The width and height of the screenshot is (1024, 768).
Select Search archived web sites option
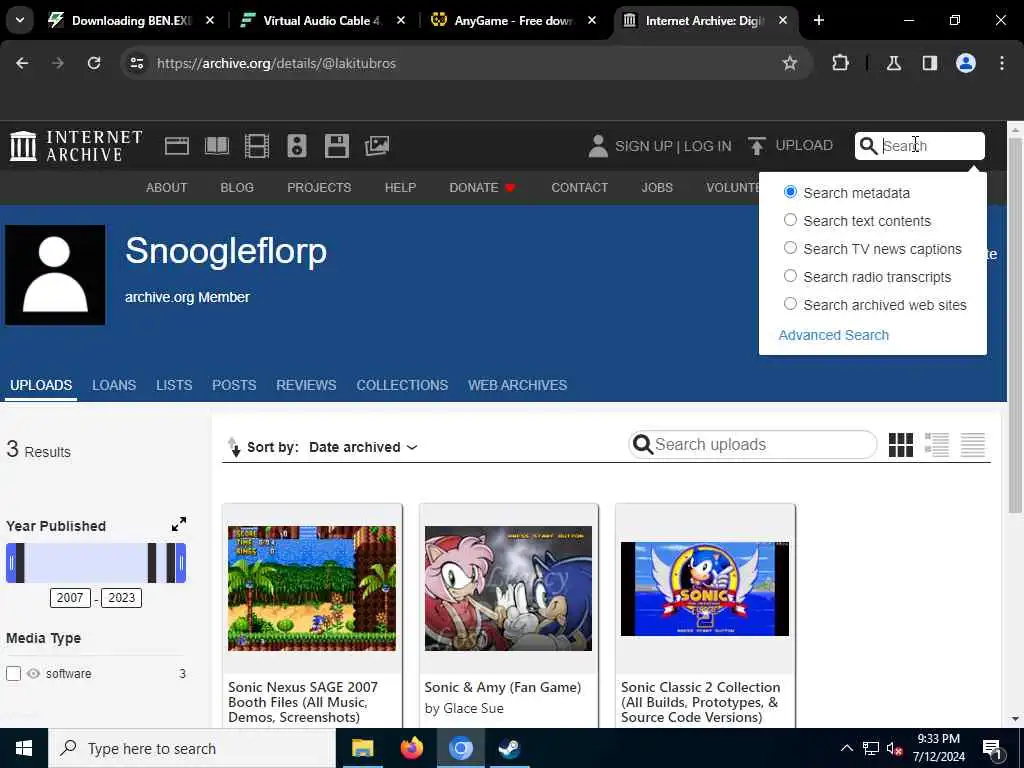[790, 304]
